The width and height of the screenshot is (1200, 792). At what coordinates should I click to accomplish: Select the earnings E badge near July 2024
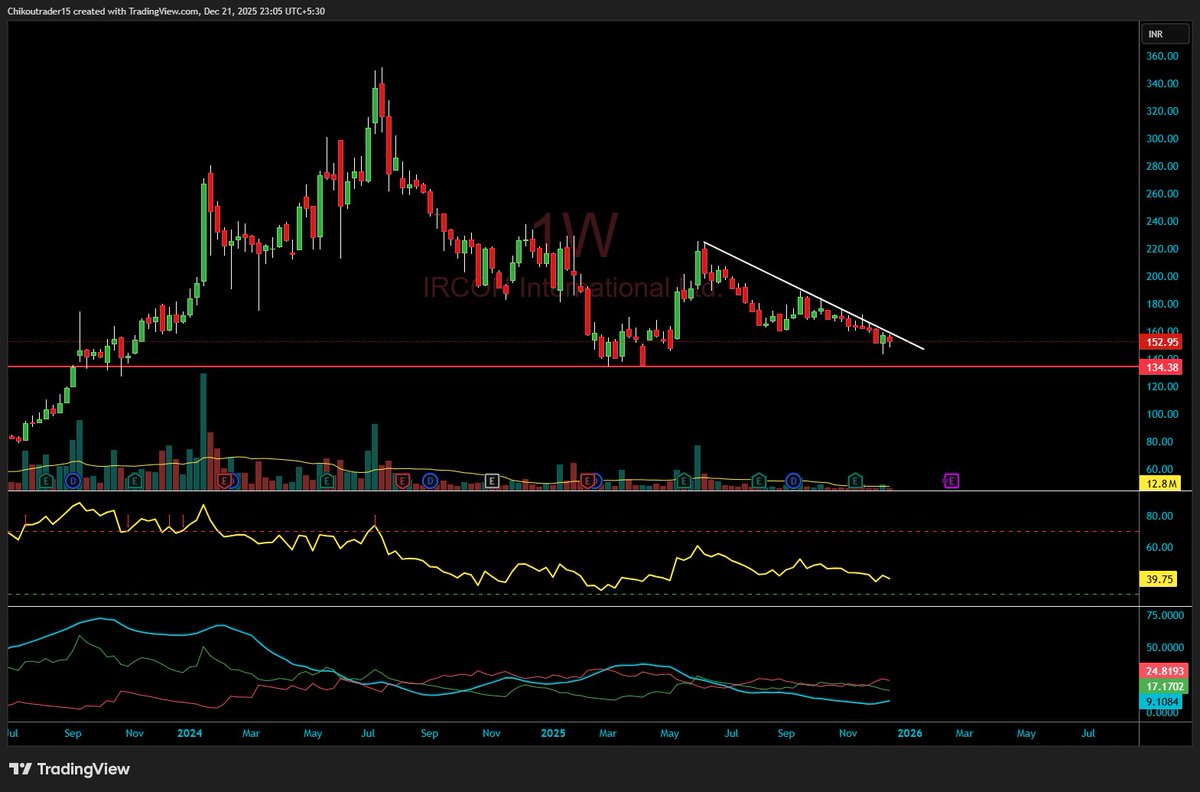click(x=401, y=480)
